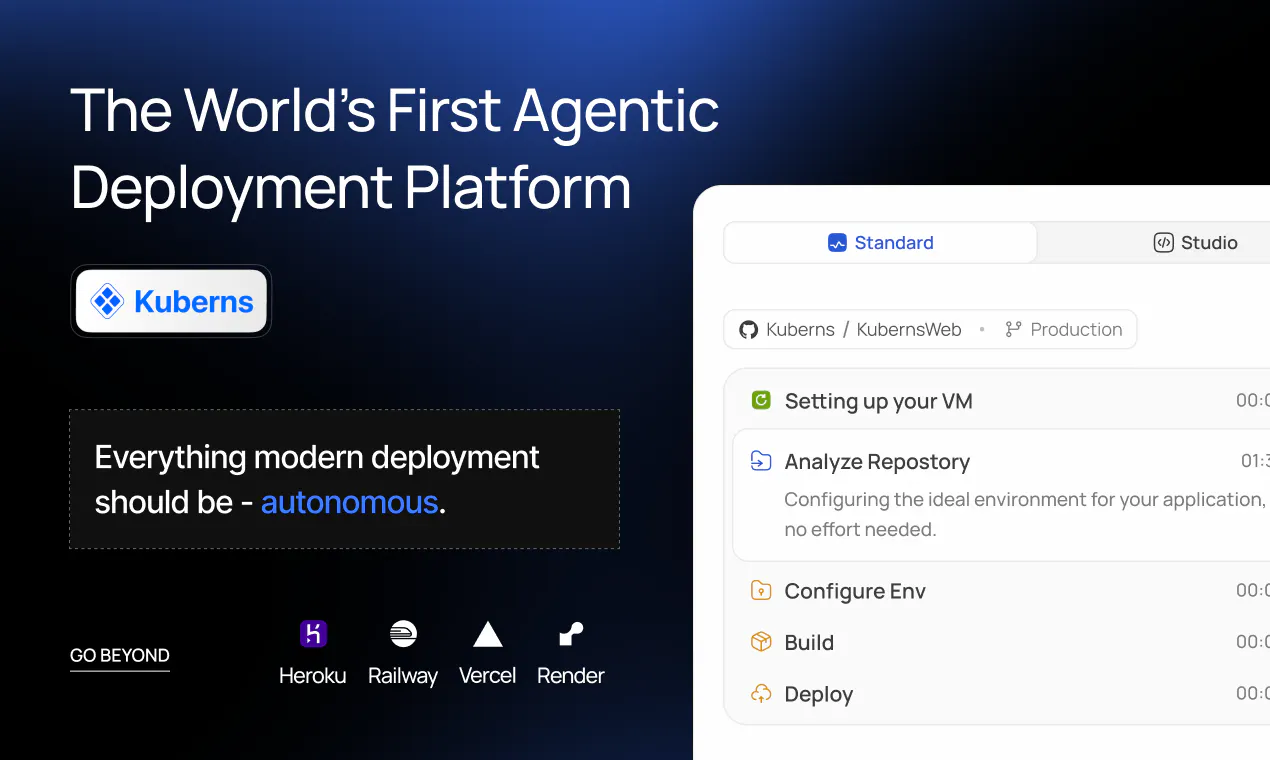Screen dimensions: 1270x760
Task: Click the GitHub icon beside Kuberns / KubernsWeb
Action: pos(748,329)
